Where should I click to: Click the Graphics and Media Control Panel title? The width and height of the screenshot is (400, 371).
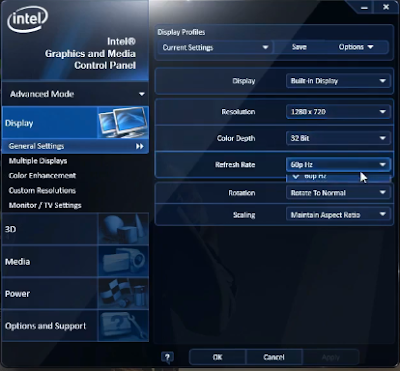[x=90, y=53]
